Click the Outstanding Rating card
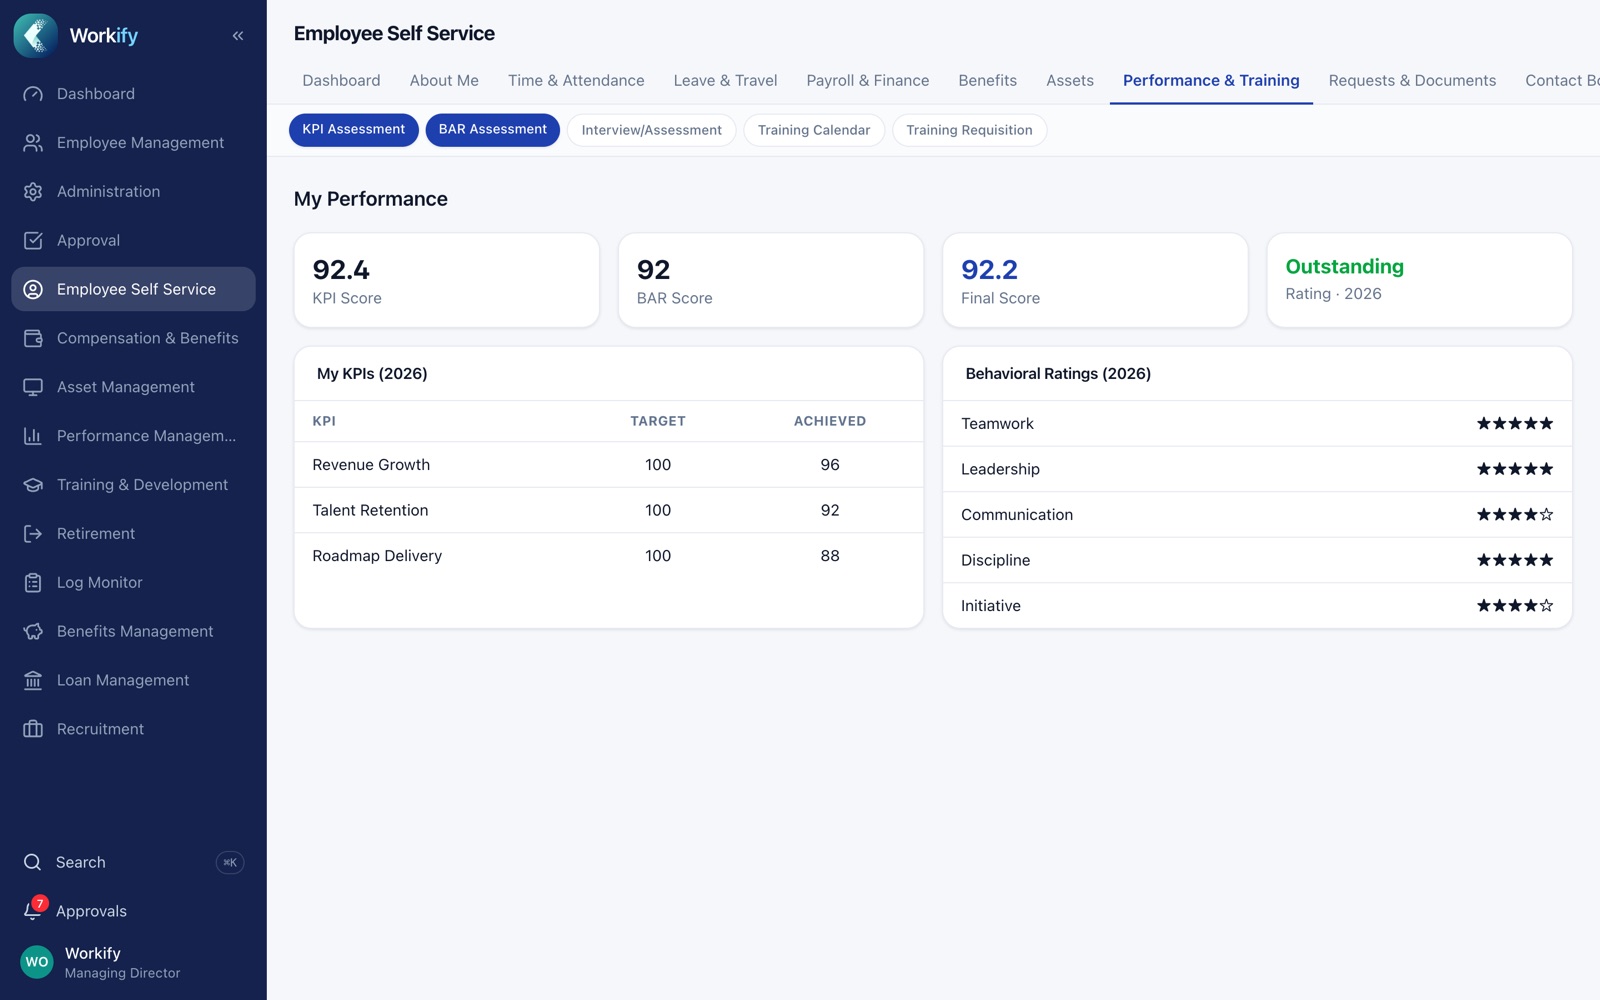This screenshot has height=1000, width=1600. coord(1420,281)
